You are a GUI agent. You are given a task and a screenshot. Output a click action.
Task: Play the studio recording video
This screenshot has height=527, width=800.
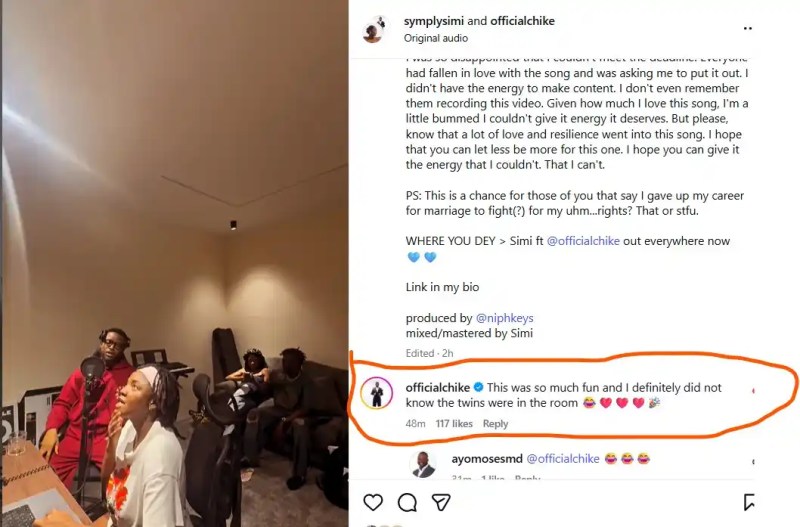[x=175, y=263]
